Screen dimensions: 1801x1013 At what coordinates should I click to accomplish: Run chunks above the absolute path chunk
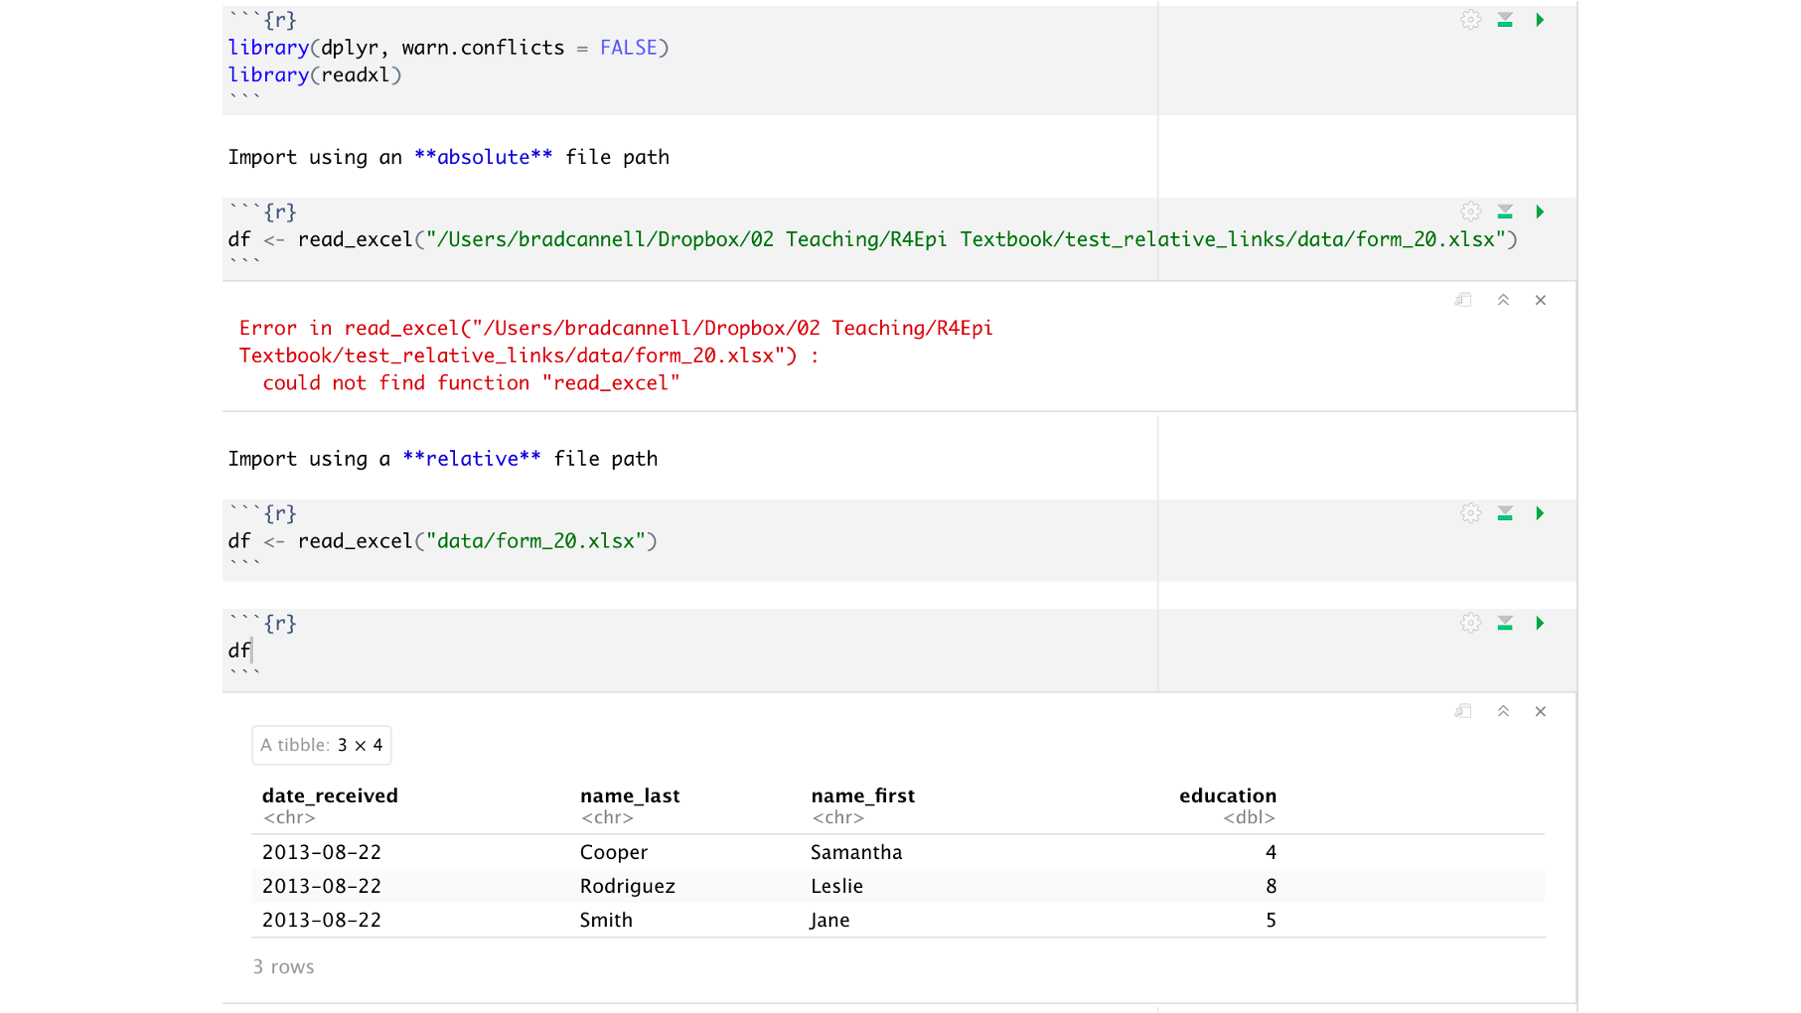[1505, 212]
